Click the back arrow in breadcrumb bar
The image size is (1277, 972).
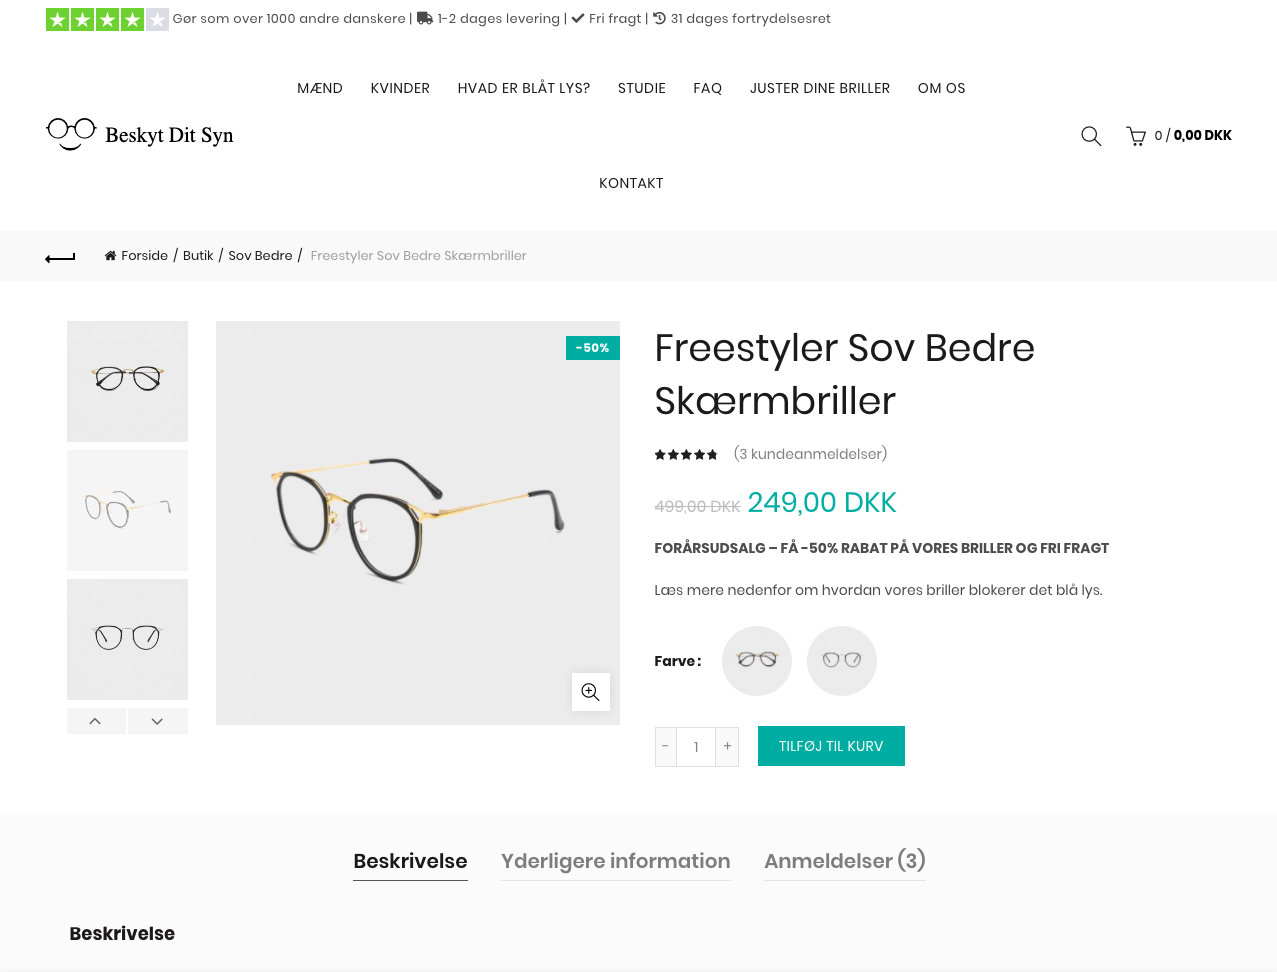[60, 257]
